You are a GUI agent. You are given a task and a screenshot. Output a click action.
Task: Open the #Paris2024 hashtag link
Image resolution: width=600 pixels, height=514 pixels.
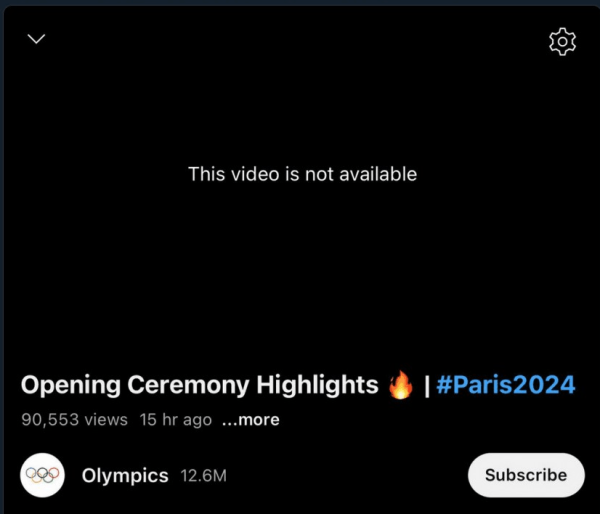pyautogui.click(x=505, y=385)
